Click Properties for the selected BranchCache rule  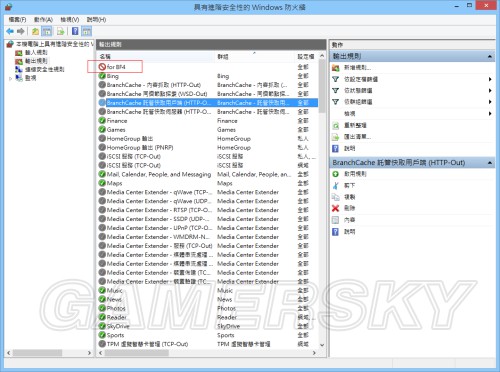tap(349, 220)
